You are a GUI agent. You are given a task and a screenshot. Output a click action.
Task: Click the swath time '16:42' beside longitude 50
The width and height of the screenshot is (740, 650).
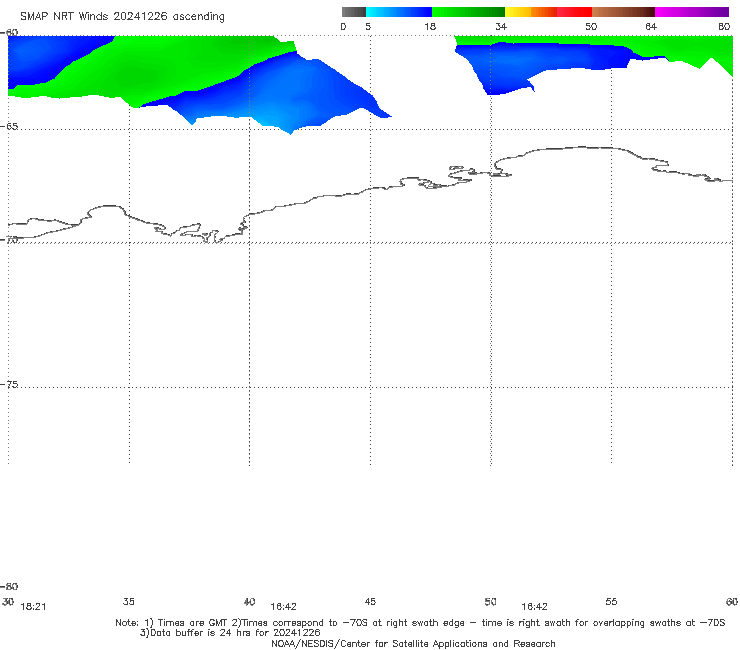[534, 607]
